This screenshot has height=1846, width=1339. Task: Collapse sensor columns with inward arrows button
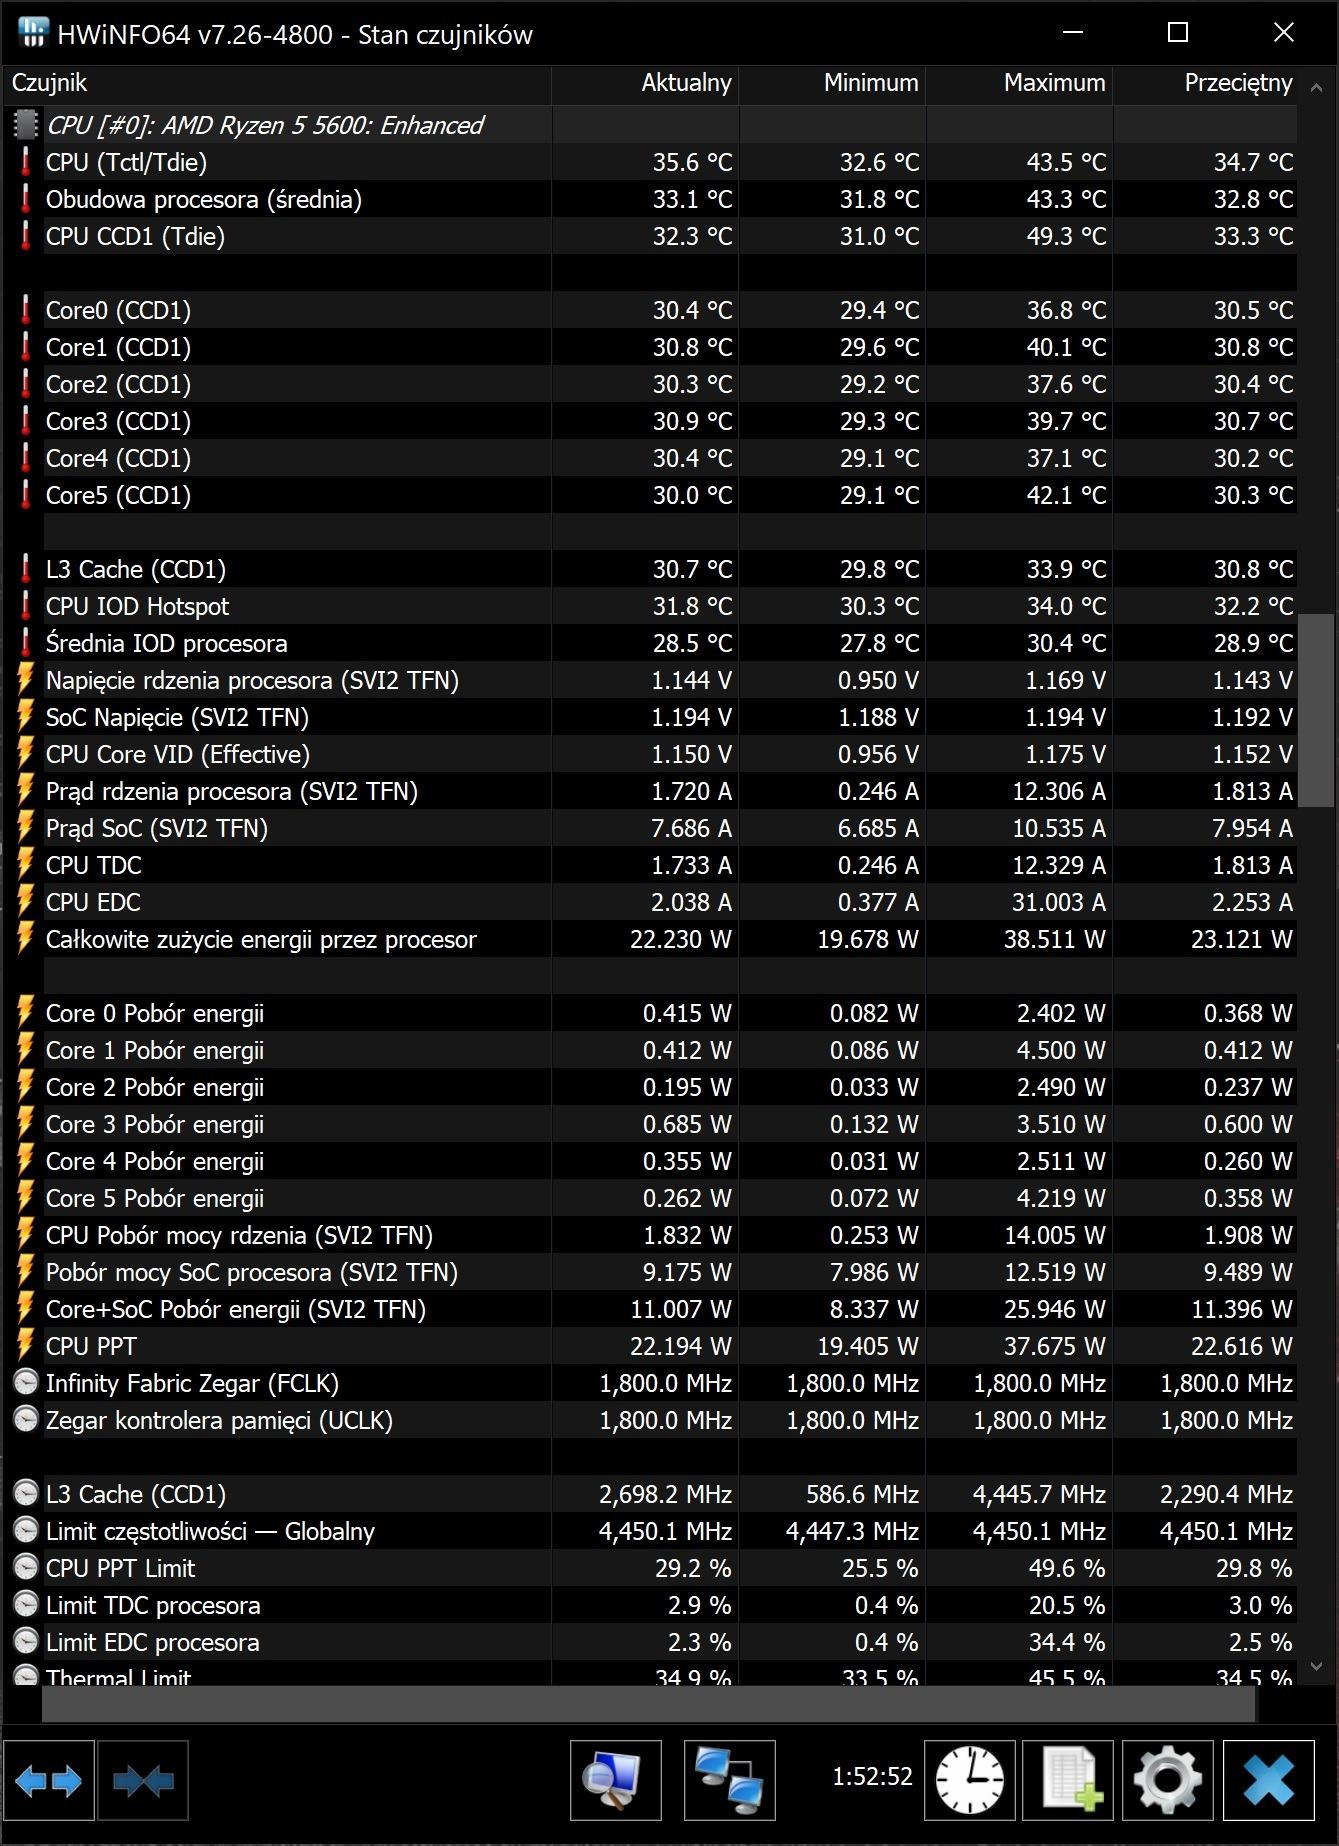coord(143,1781)
